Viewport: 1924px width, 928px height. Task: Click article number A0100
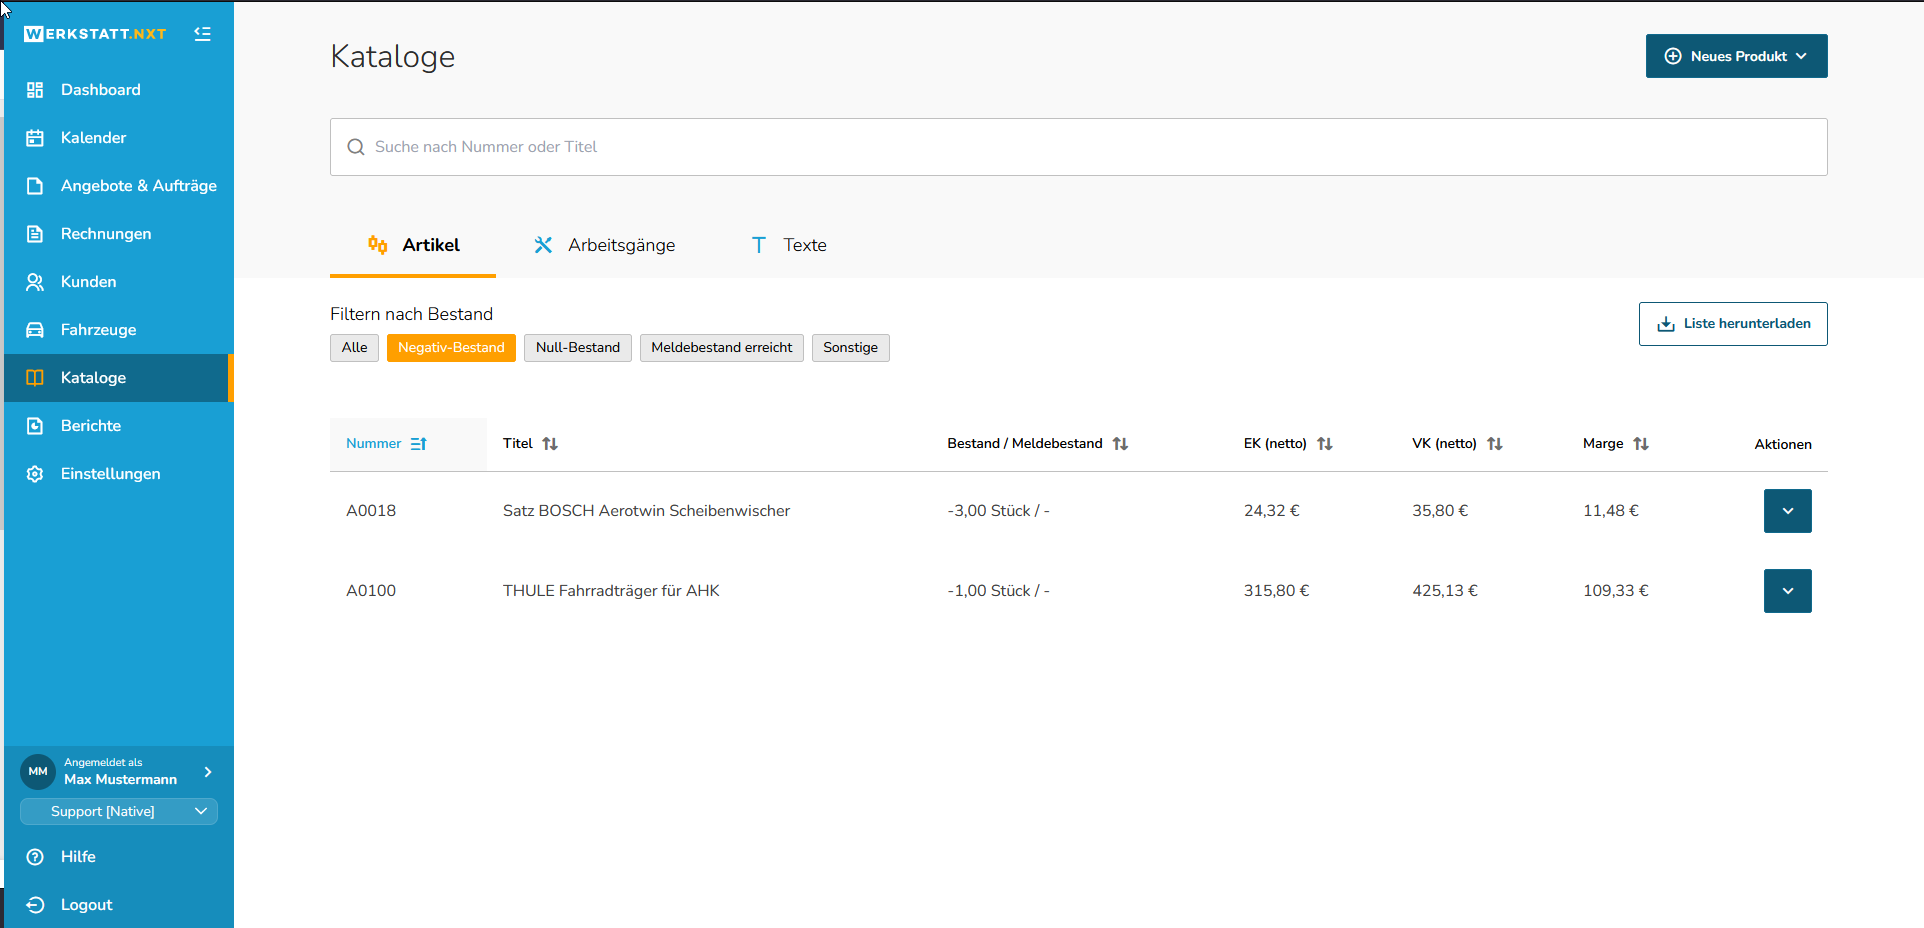[371, 591]
